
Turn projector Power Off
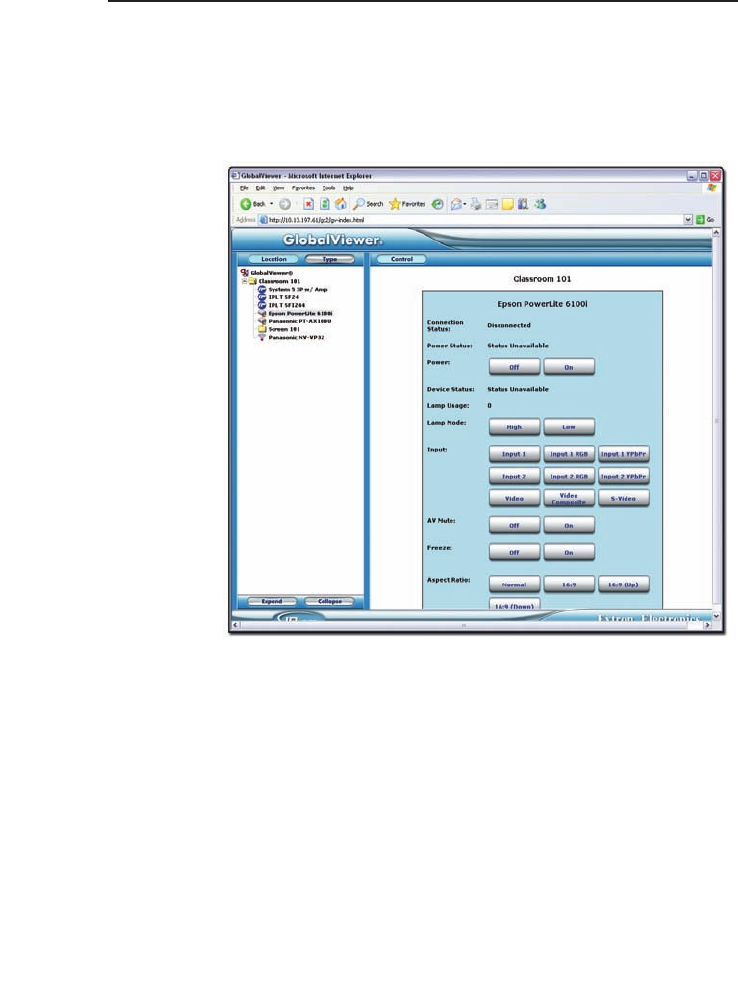[514, 367]
